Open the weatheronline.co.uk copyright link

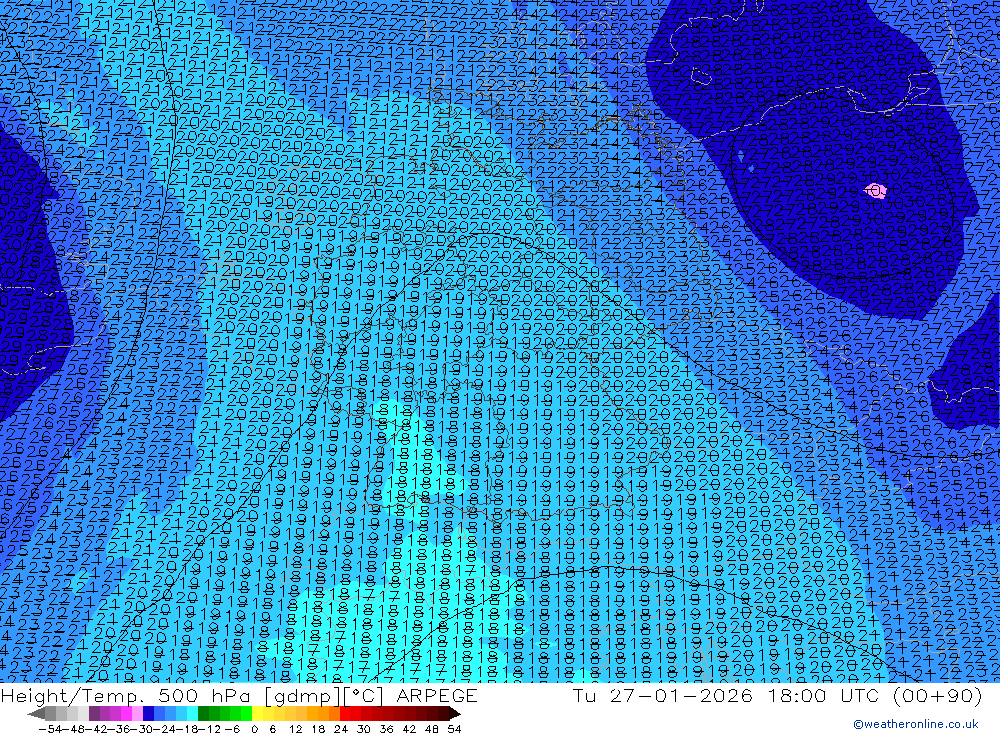coord(915,724)
